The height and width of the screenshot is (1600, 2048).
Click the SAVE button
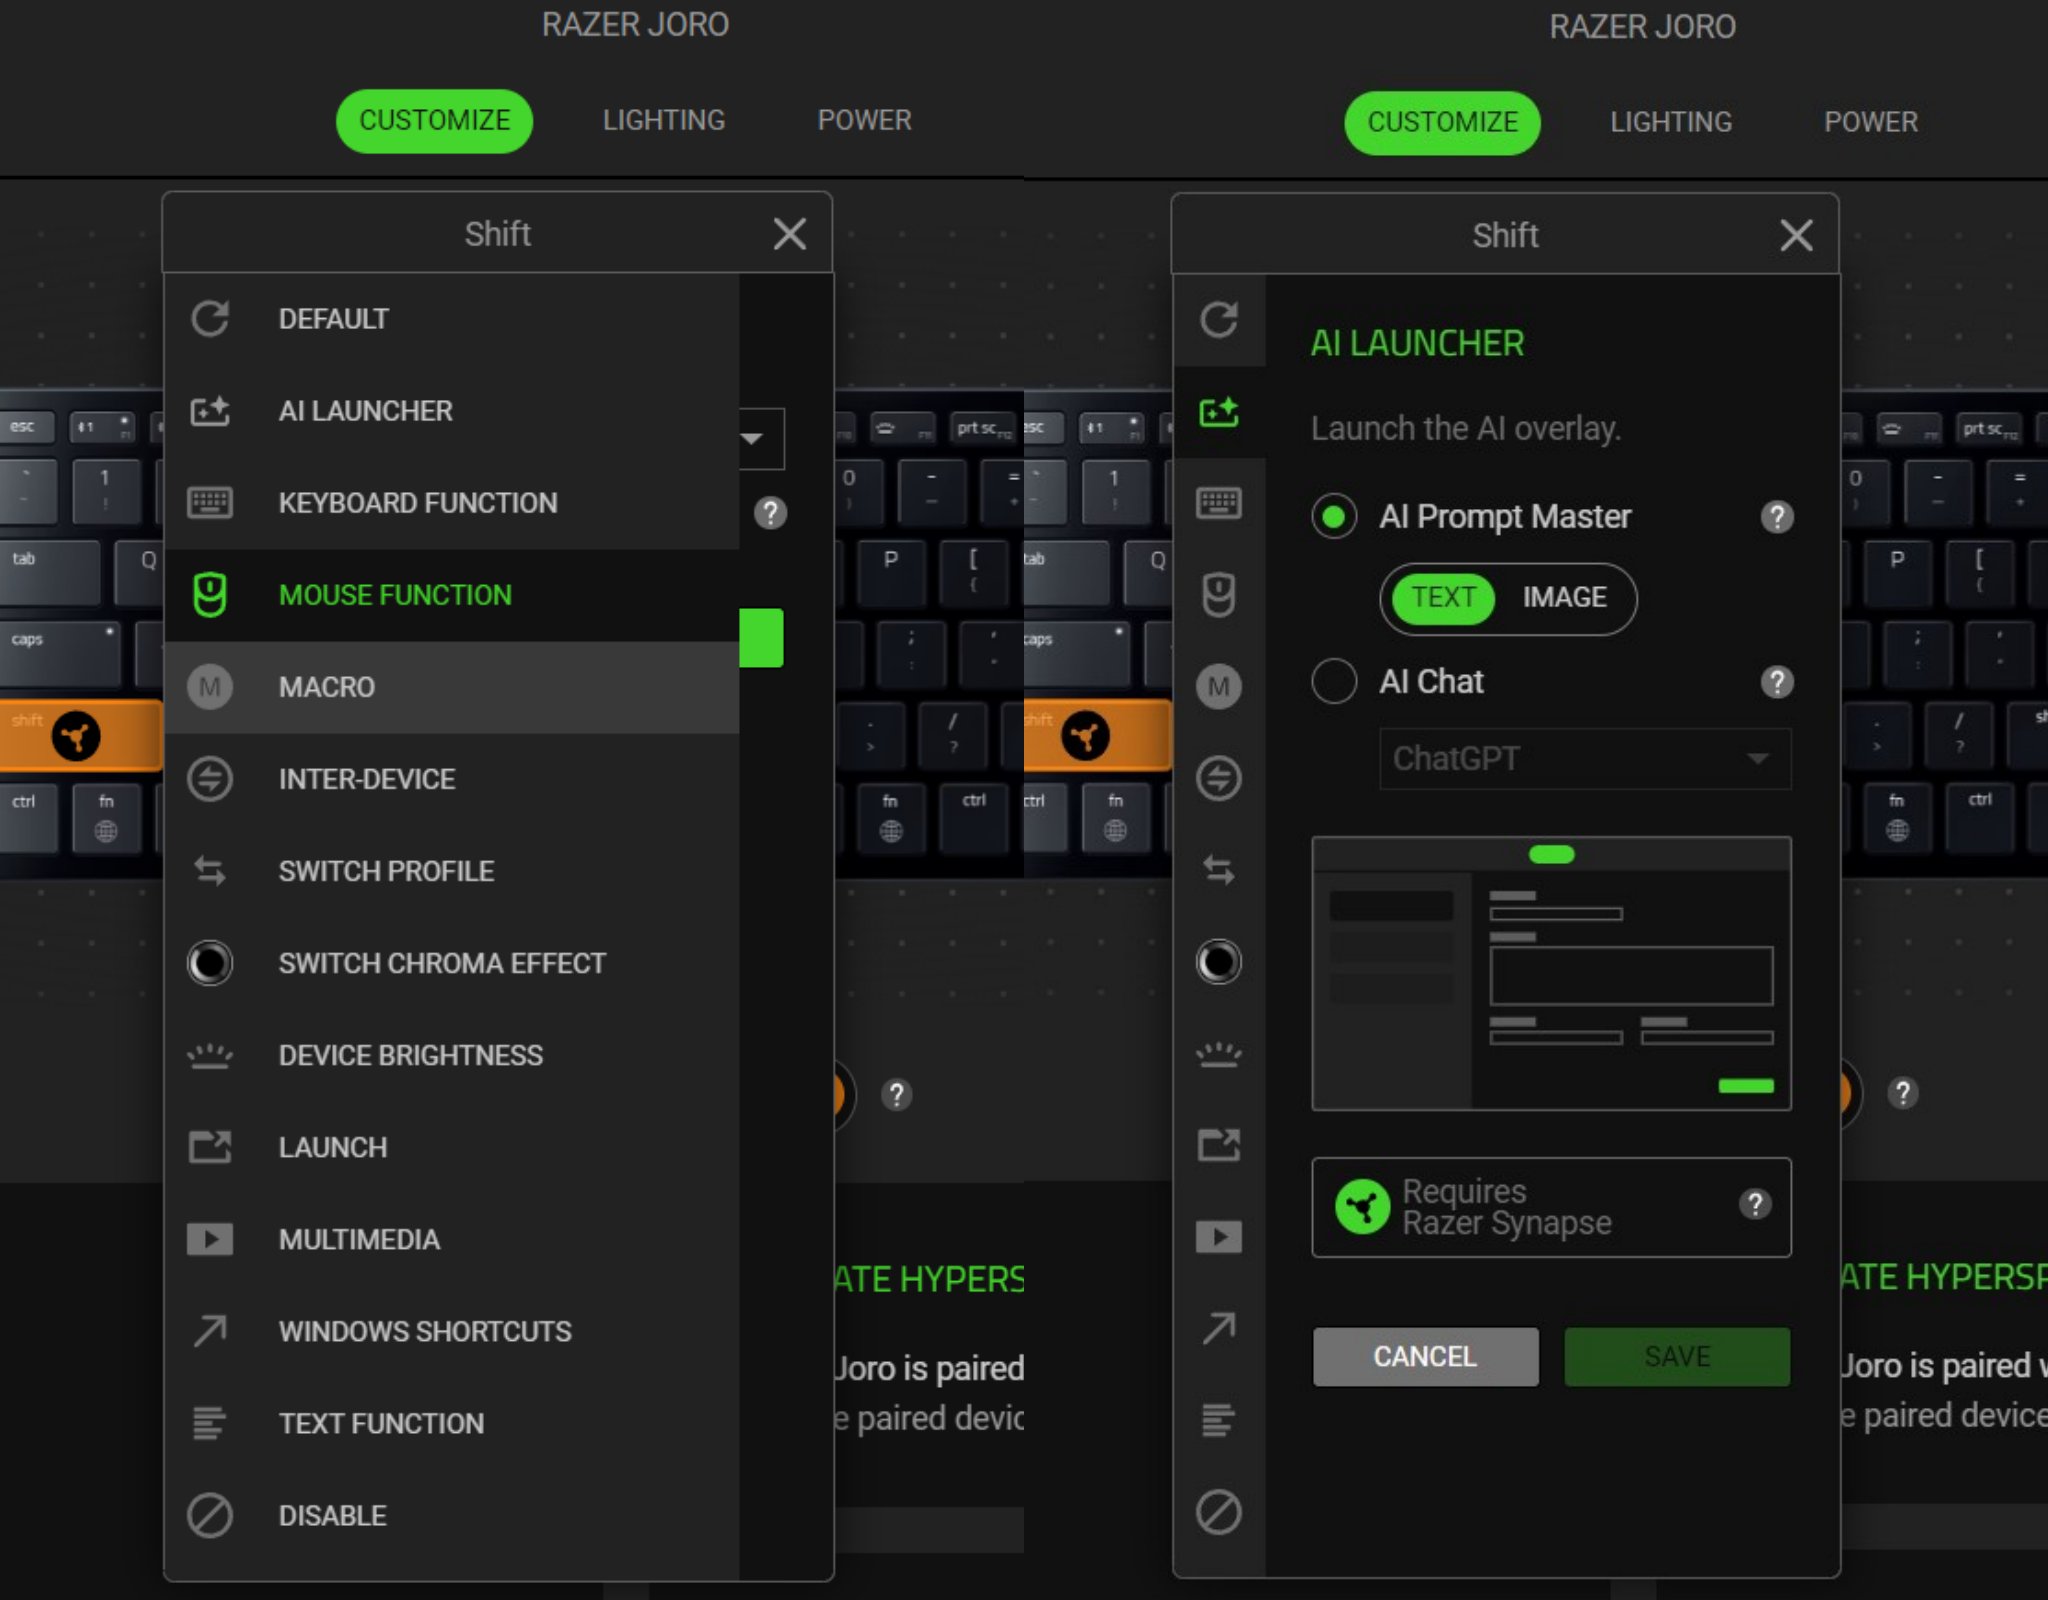pos(1677,1357)
